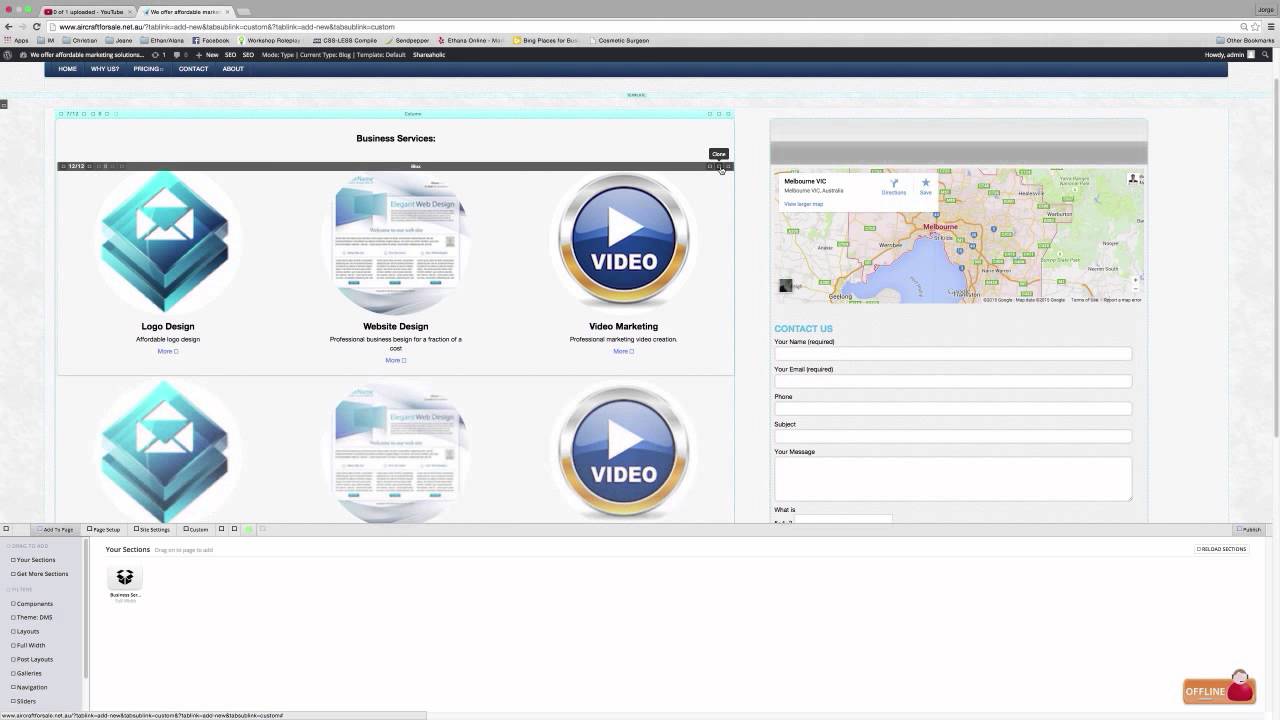Click the View larger map link
This screenshot has width=1280, height=720.
tap(804, 204)
